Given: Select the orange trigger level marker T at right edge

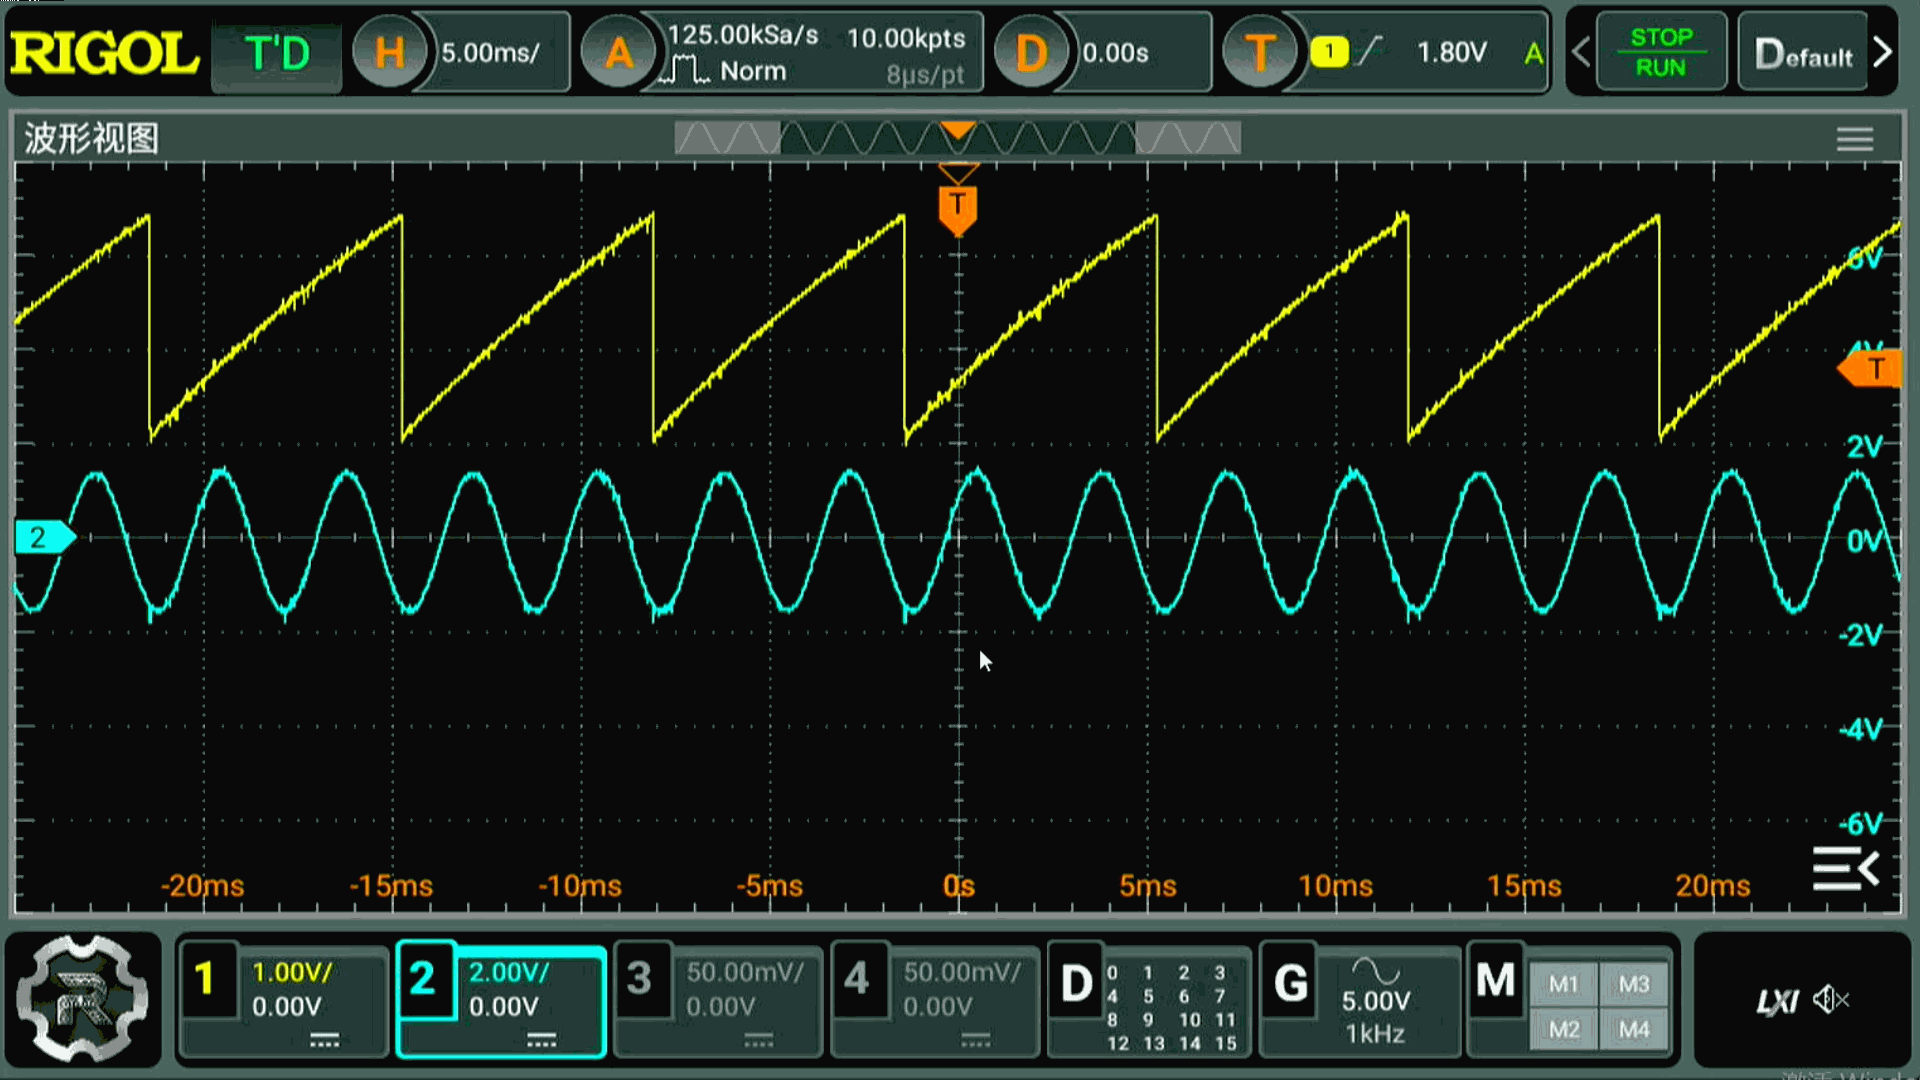Looking at the screenshot, I should [1870, 369].
